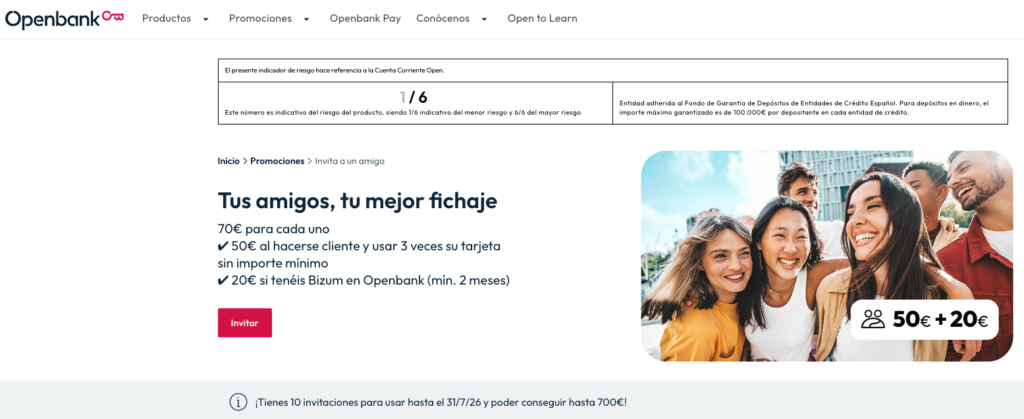The height and width of the screenshot is (419, 1024).
Task: Expand the Promociones dropdown arrow
Action: (x=306, y=20)
